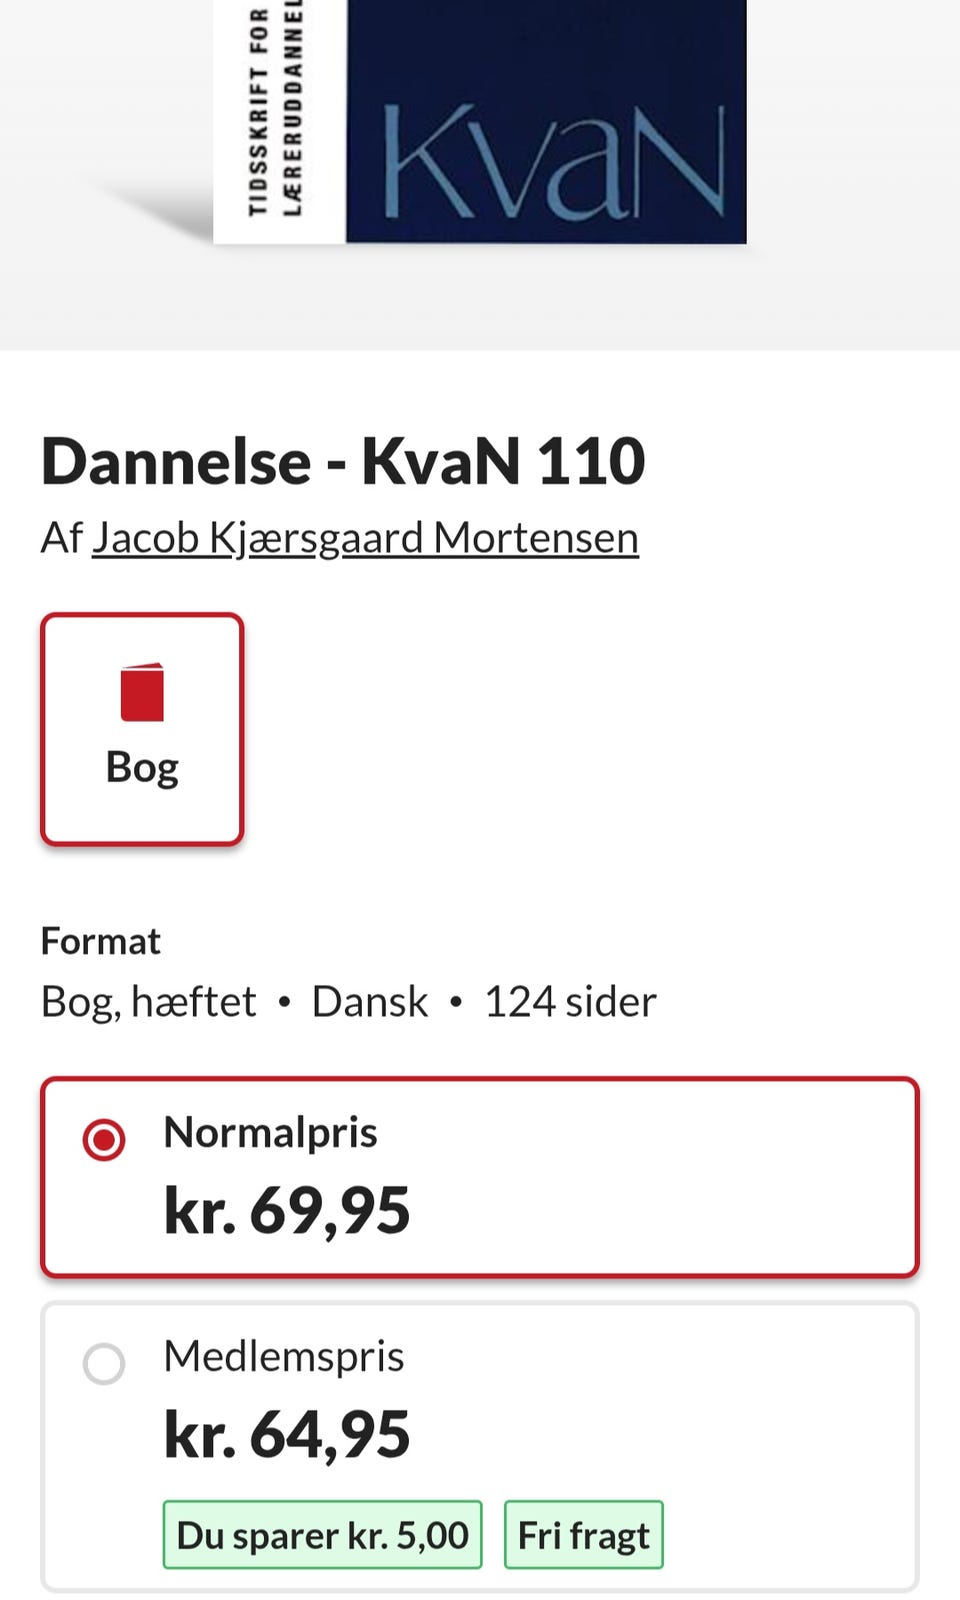Viewport: 960px width, 1600px height.
Task: Click the 'Af' text before author
Action: pos(61,538)
